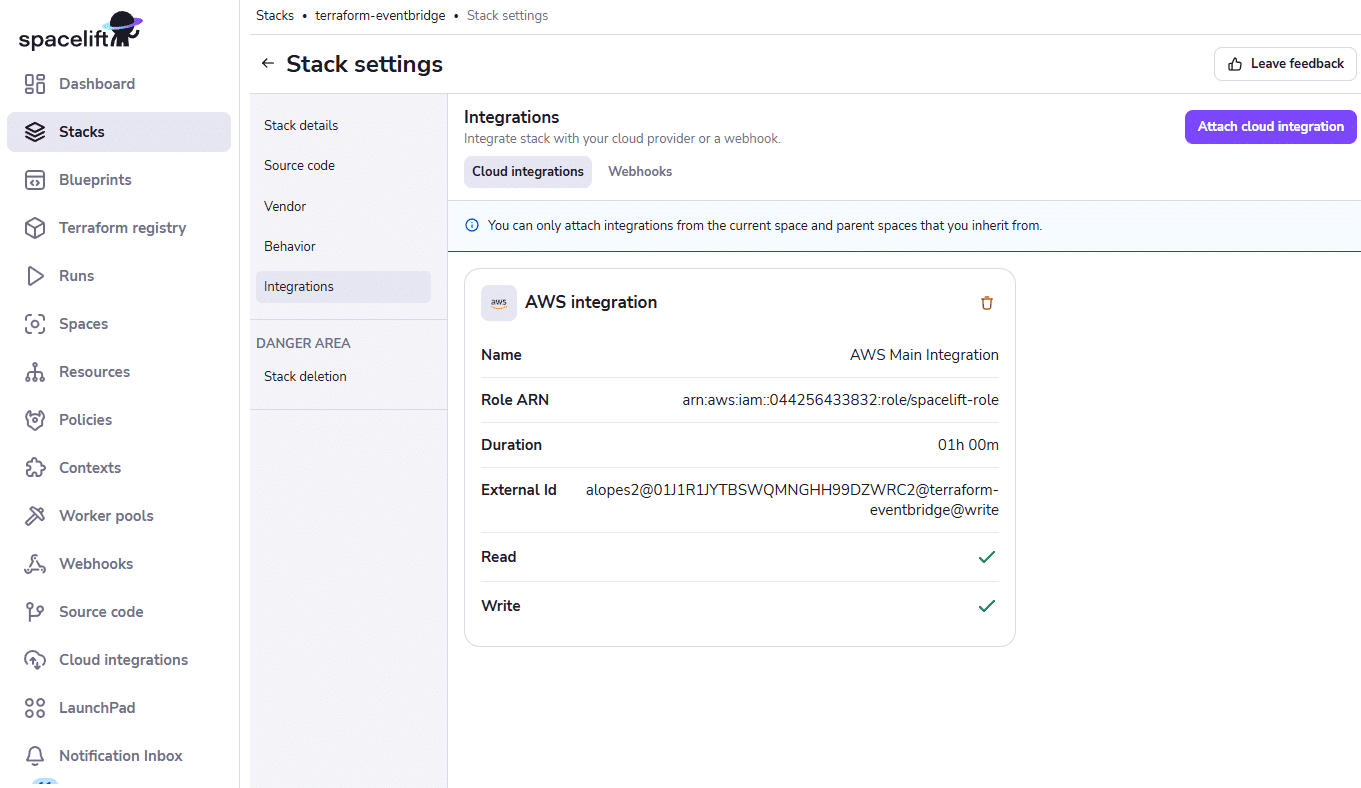
Task: Click the Blueprints sidebar icon
Action: click(35, 180)
